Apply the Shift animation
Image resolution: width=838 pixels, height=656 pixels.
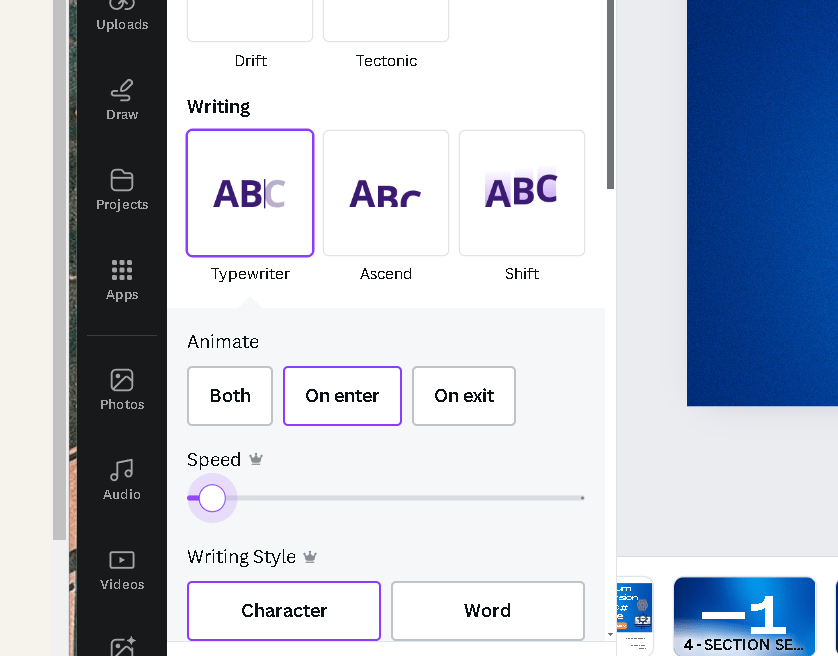coord(522,193)
